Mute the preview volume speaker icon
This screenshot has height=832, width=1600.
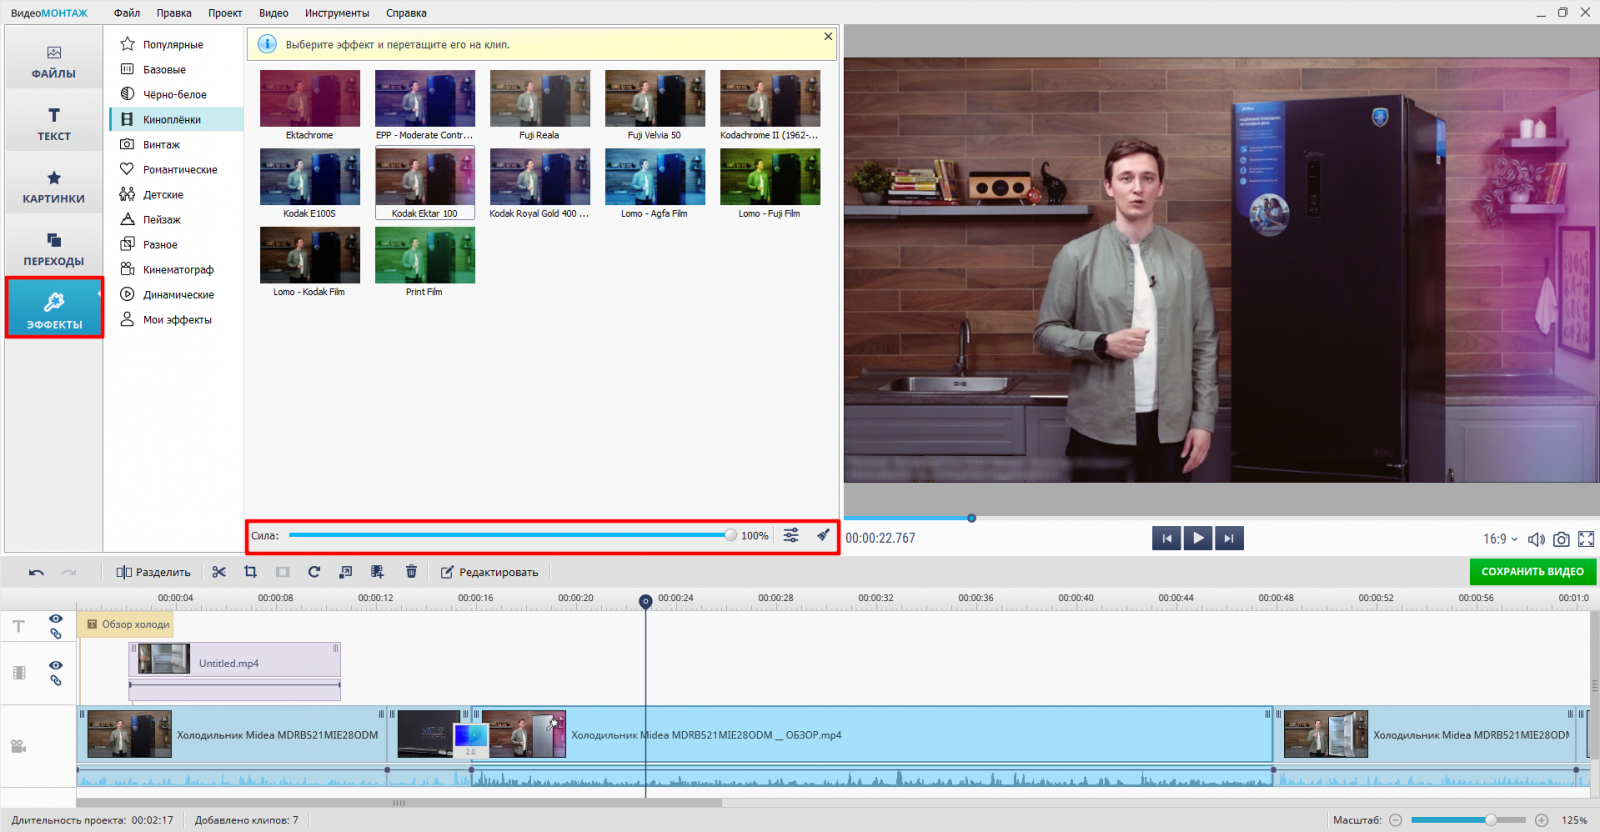pos(1536,539)
